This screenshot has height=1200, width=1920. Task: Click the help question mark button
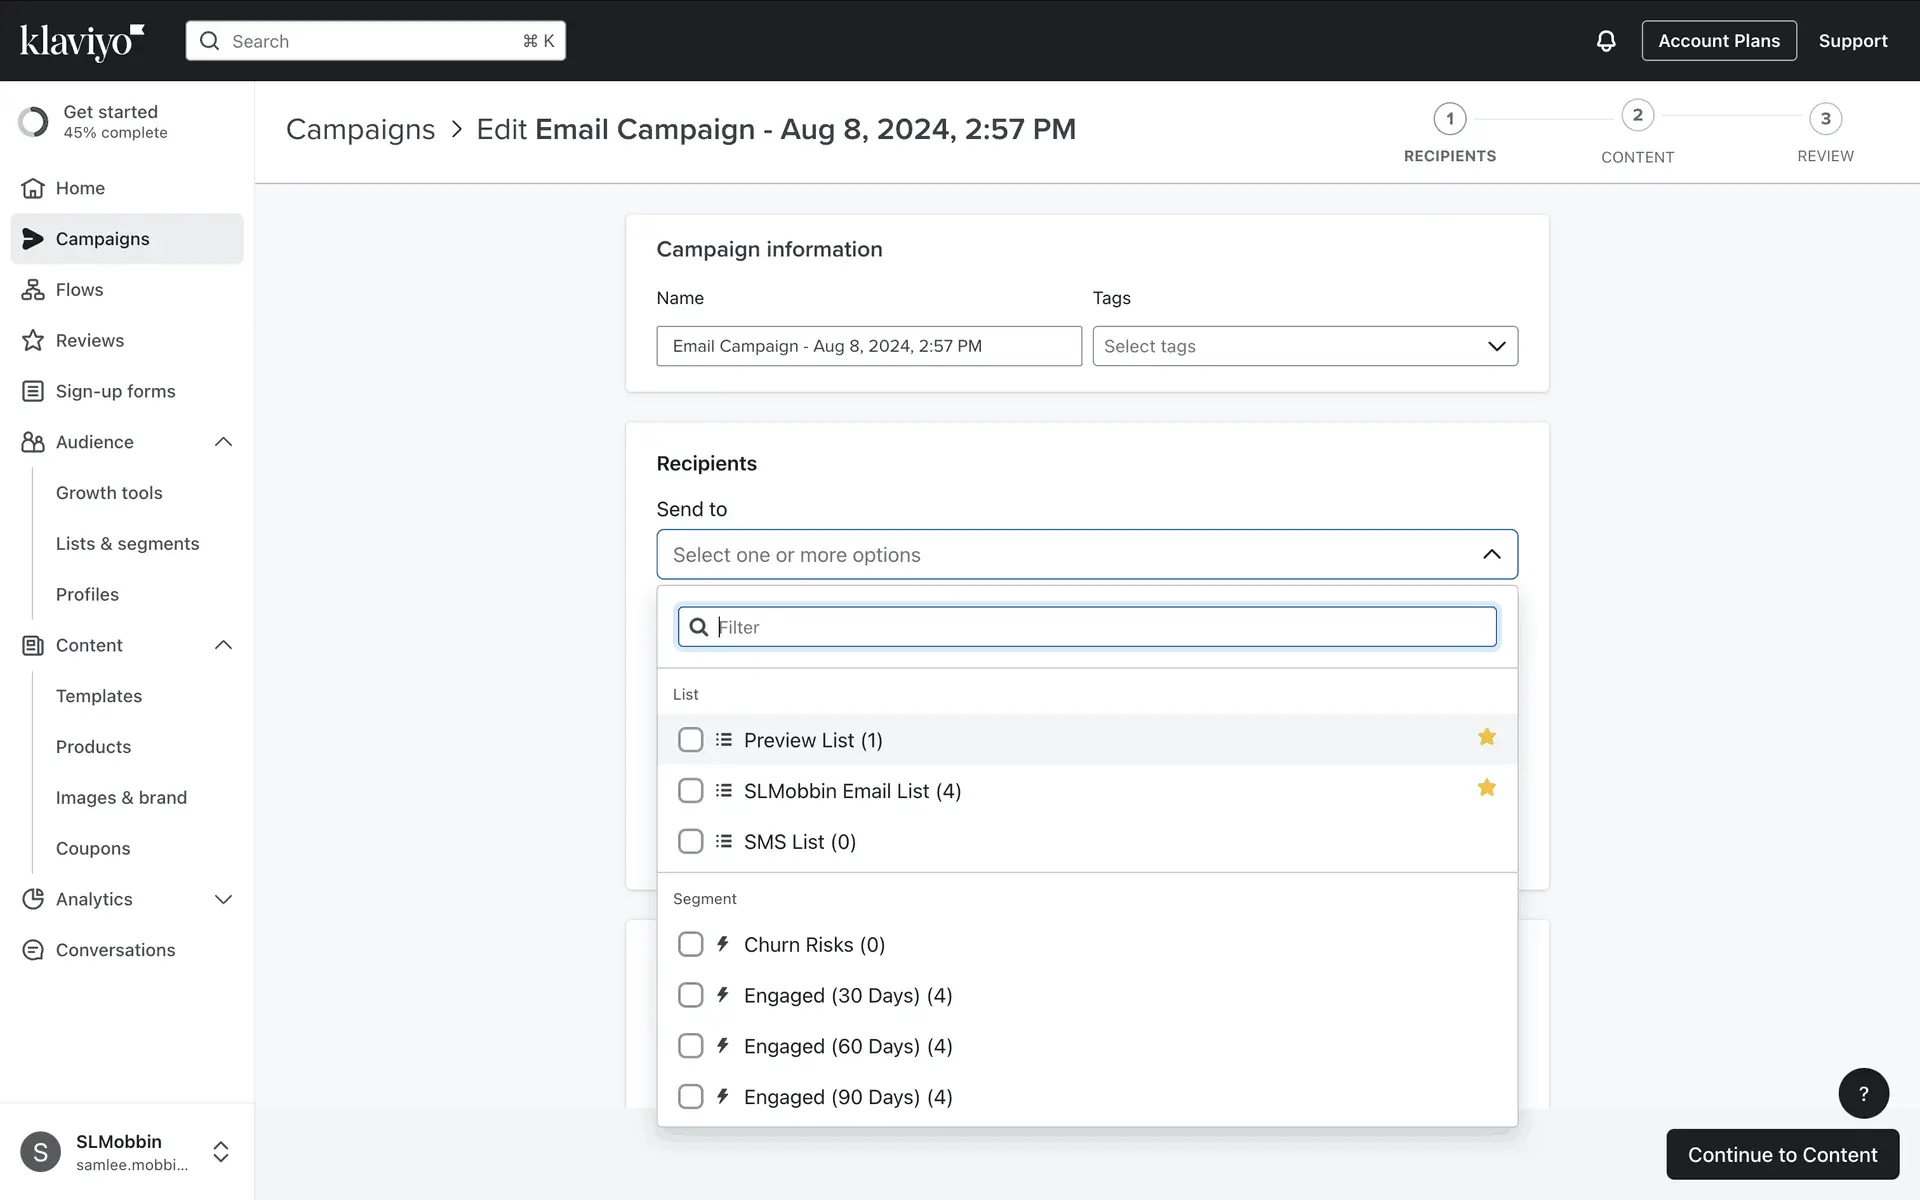click(1863, 1093)
